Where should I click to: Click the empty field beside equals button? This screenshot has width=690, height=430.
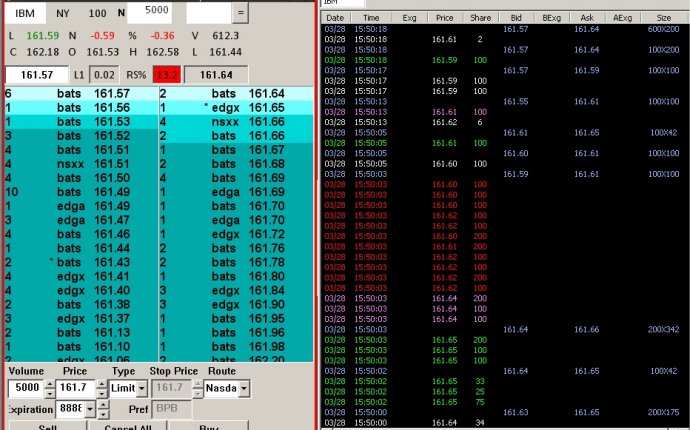209,13
